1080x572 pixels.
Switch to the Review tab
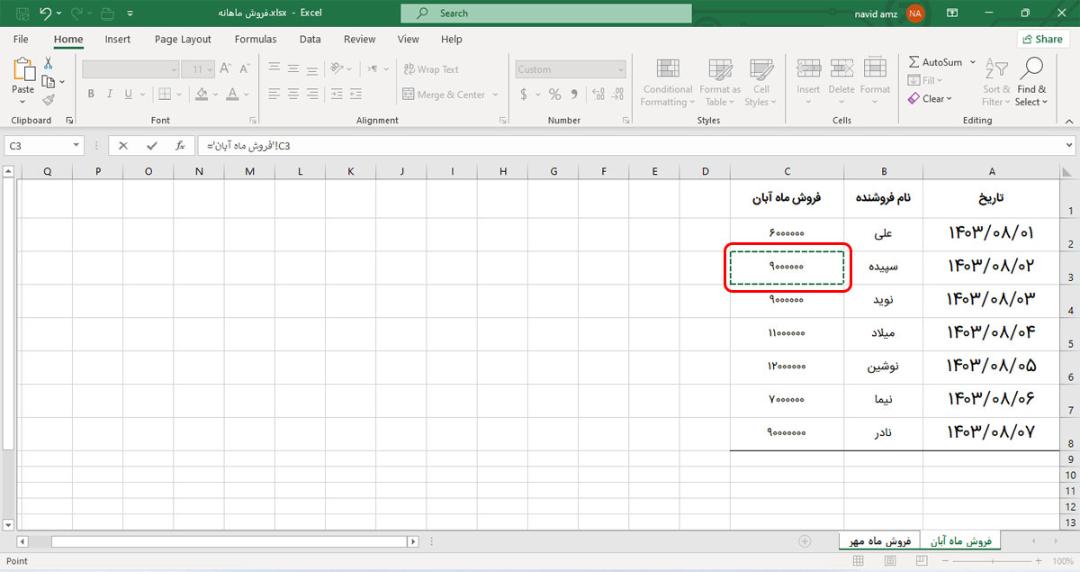(360, 39)
